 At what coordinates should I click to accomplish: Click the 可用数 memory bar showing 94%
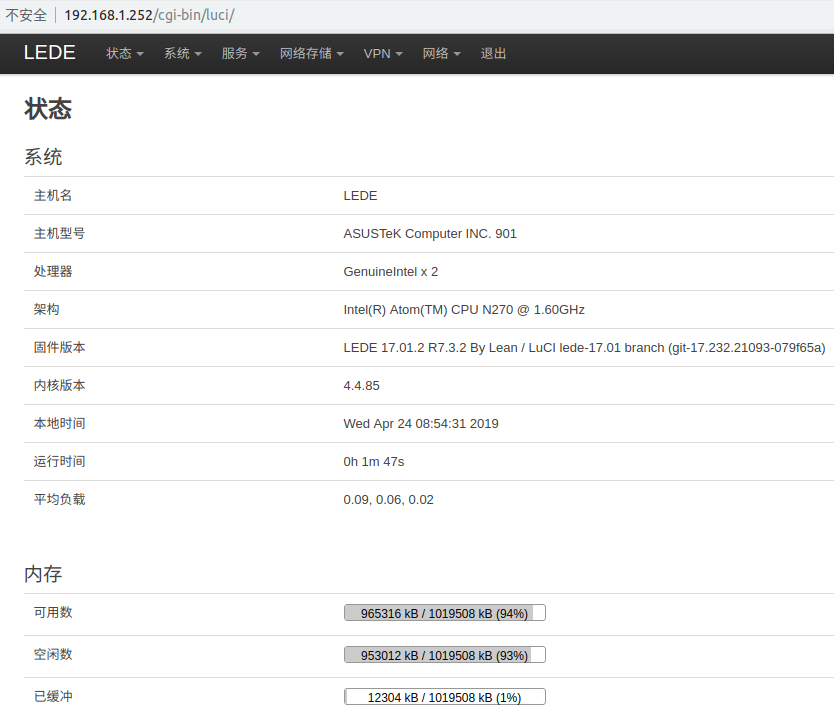pos(445,613)
